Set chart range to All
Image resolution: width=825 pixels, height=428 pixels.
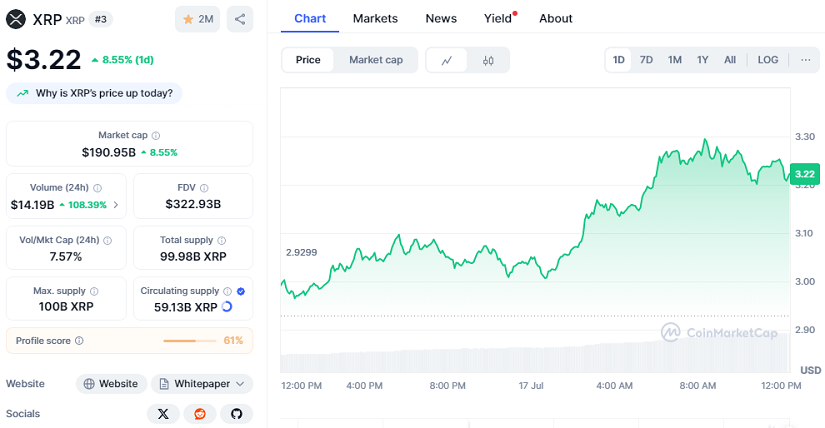coord(730,60)
